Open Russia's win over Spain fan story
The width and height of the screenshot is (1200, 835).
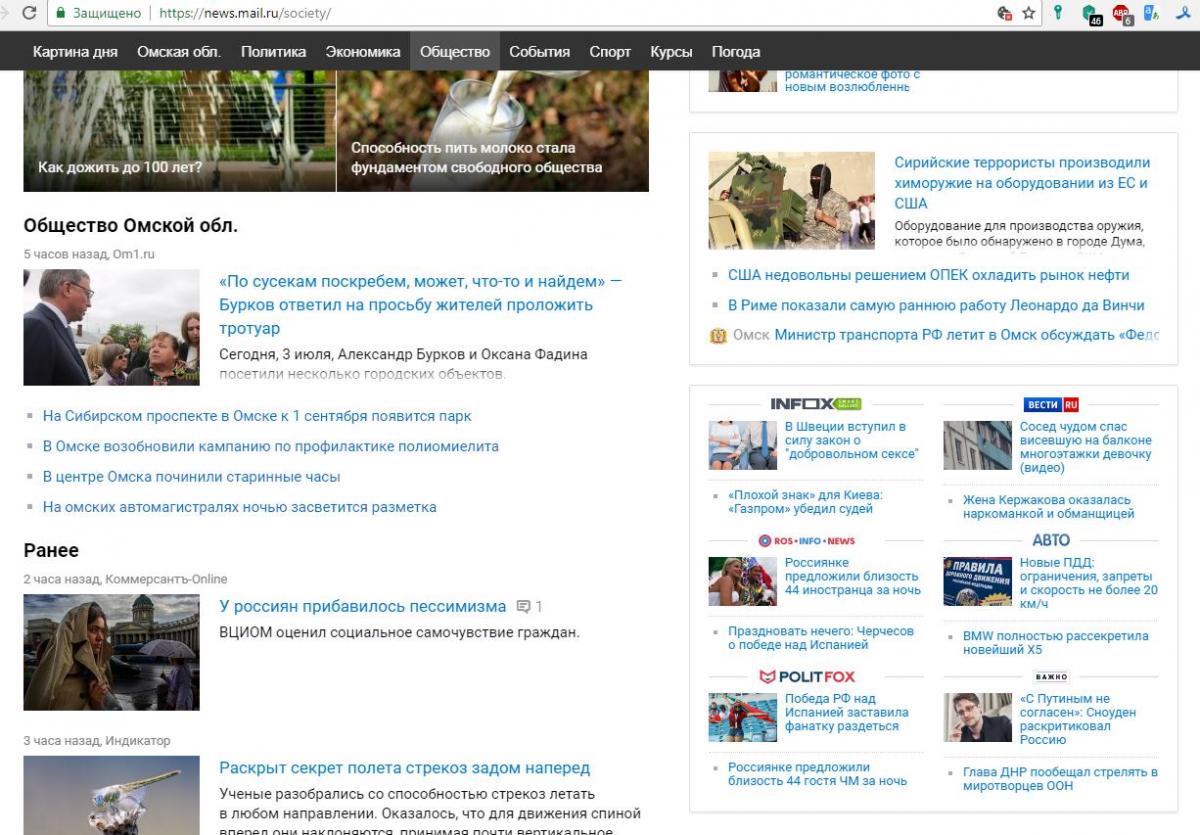coord(847,713)
